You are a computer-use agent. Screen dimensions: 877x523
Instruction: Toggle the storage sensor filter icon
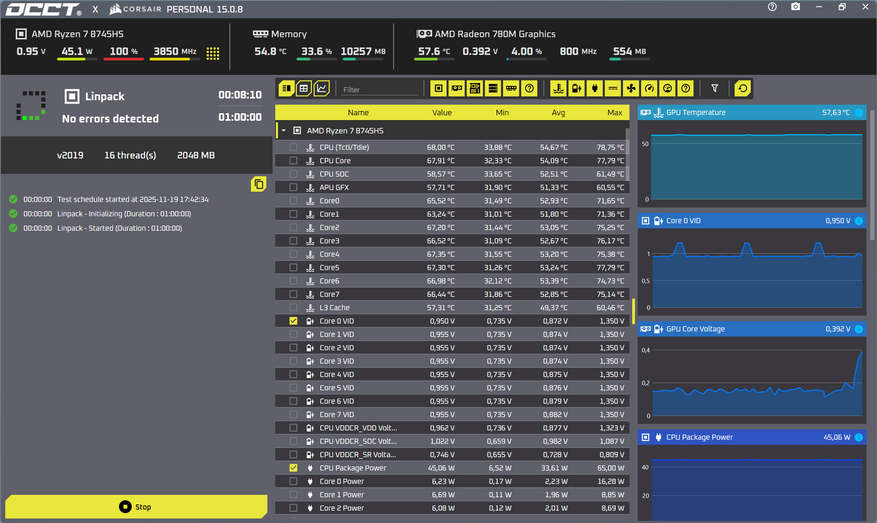coord(493,88)
